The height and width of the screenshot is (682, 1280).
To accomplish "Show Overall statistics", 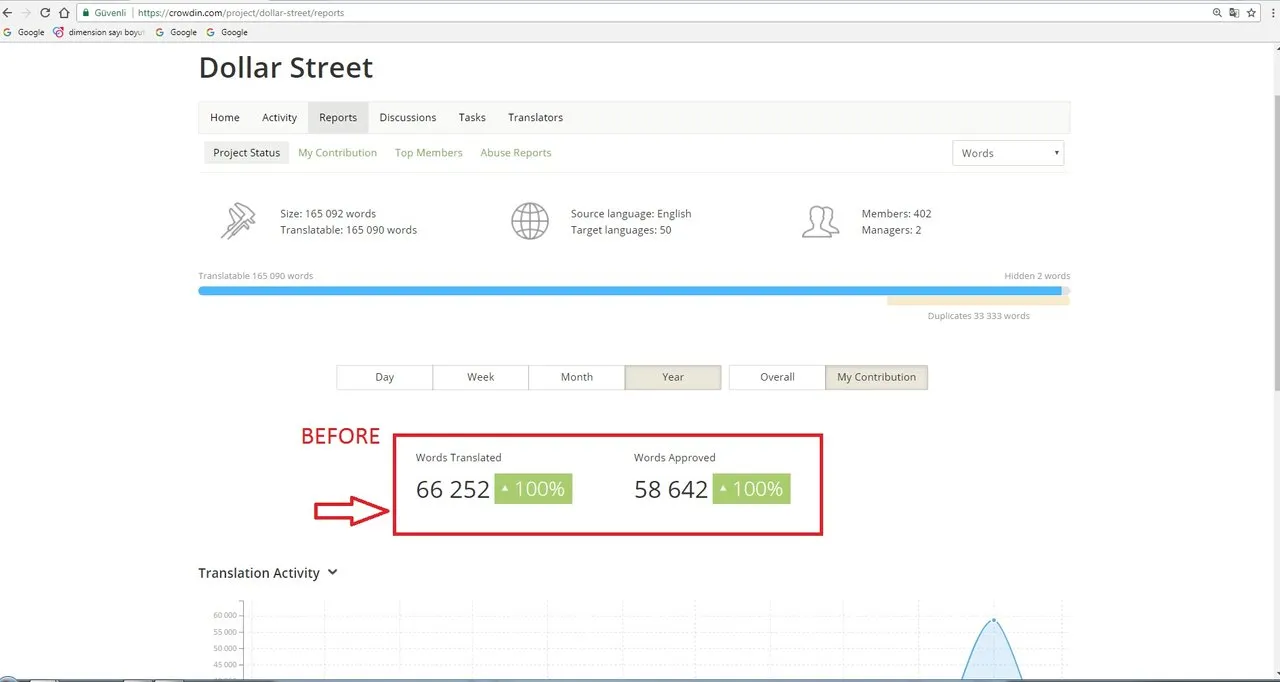I will pyautogui.click(x=777, y=377).
